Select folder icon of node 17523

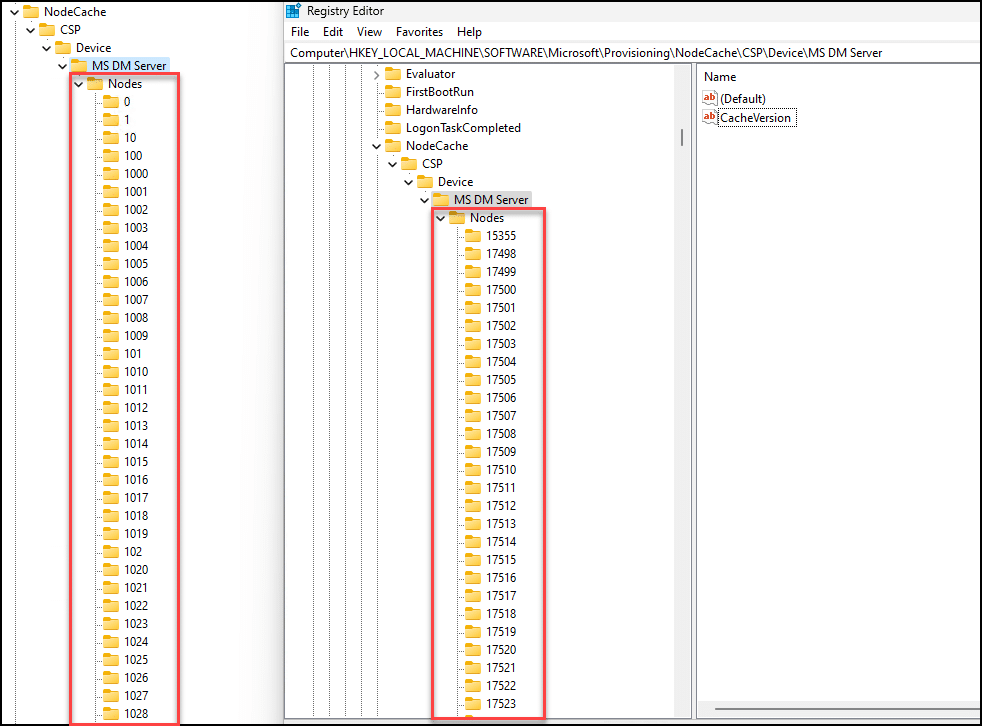coord(473,703)
